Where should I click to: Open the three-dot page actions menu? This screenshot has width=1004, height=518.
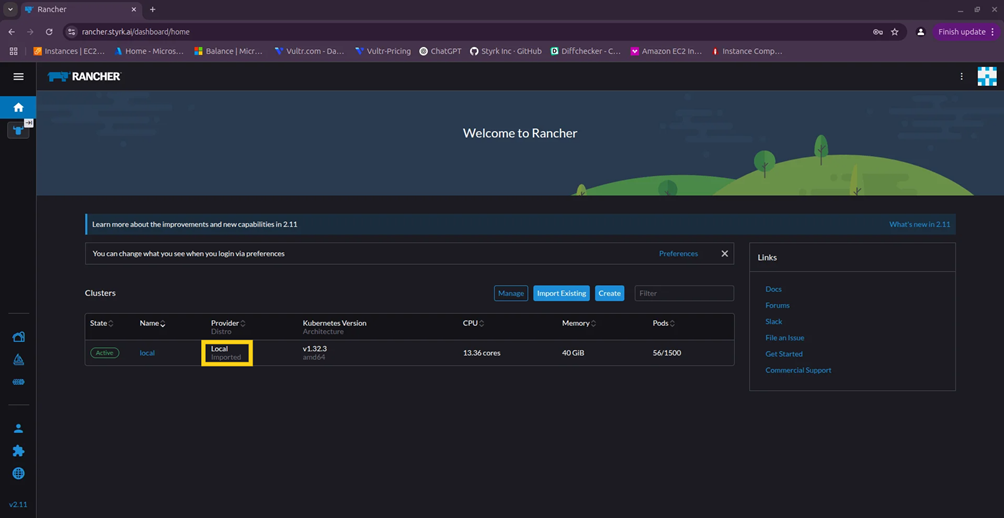pos(961,77)
